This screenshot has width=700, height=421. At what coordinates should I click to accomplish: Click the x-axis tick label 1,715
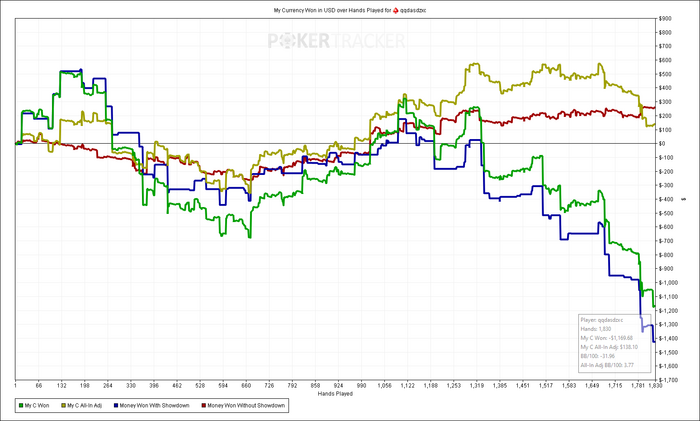coord(615,386)
